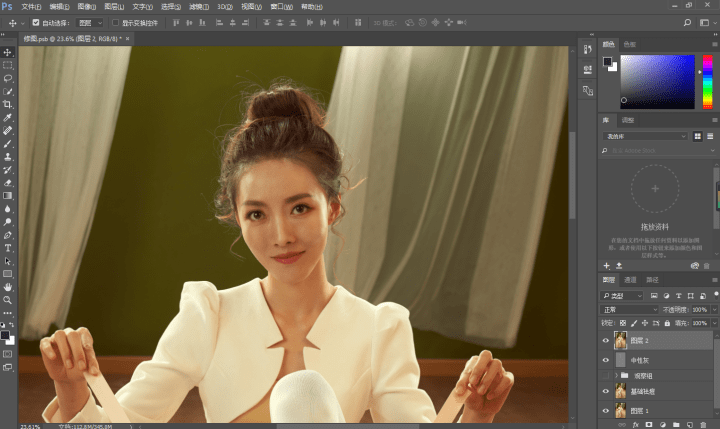Toggle Quick Mask mode icon
Viewport: 720px width, 429px height.
(7, 354)
